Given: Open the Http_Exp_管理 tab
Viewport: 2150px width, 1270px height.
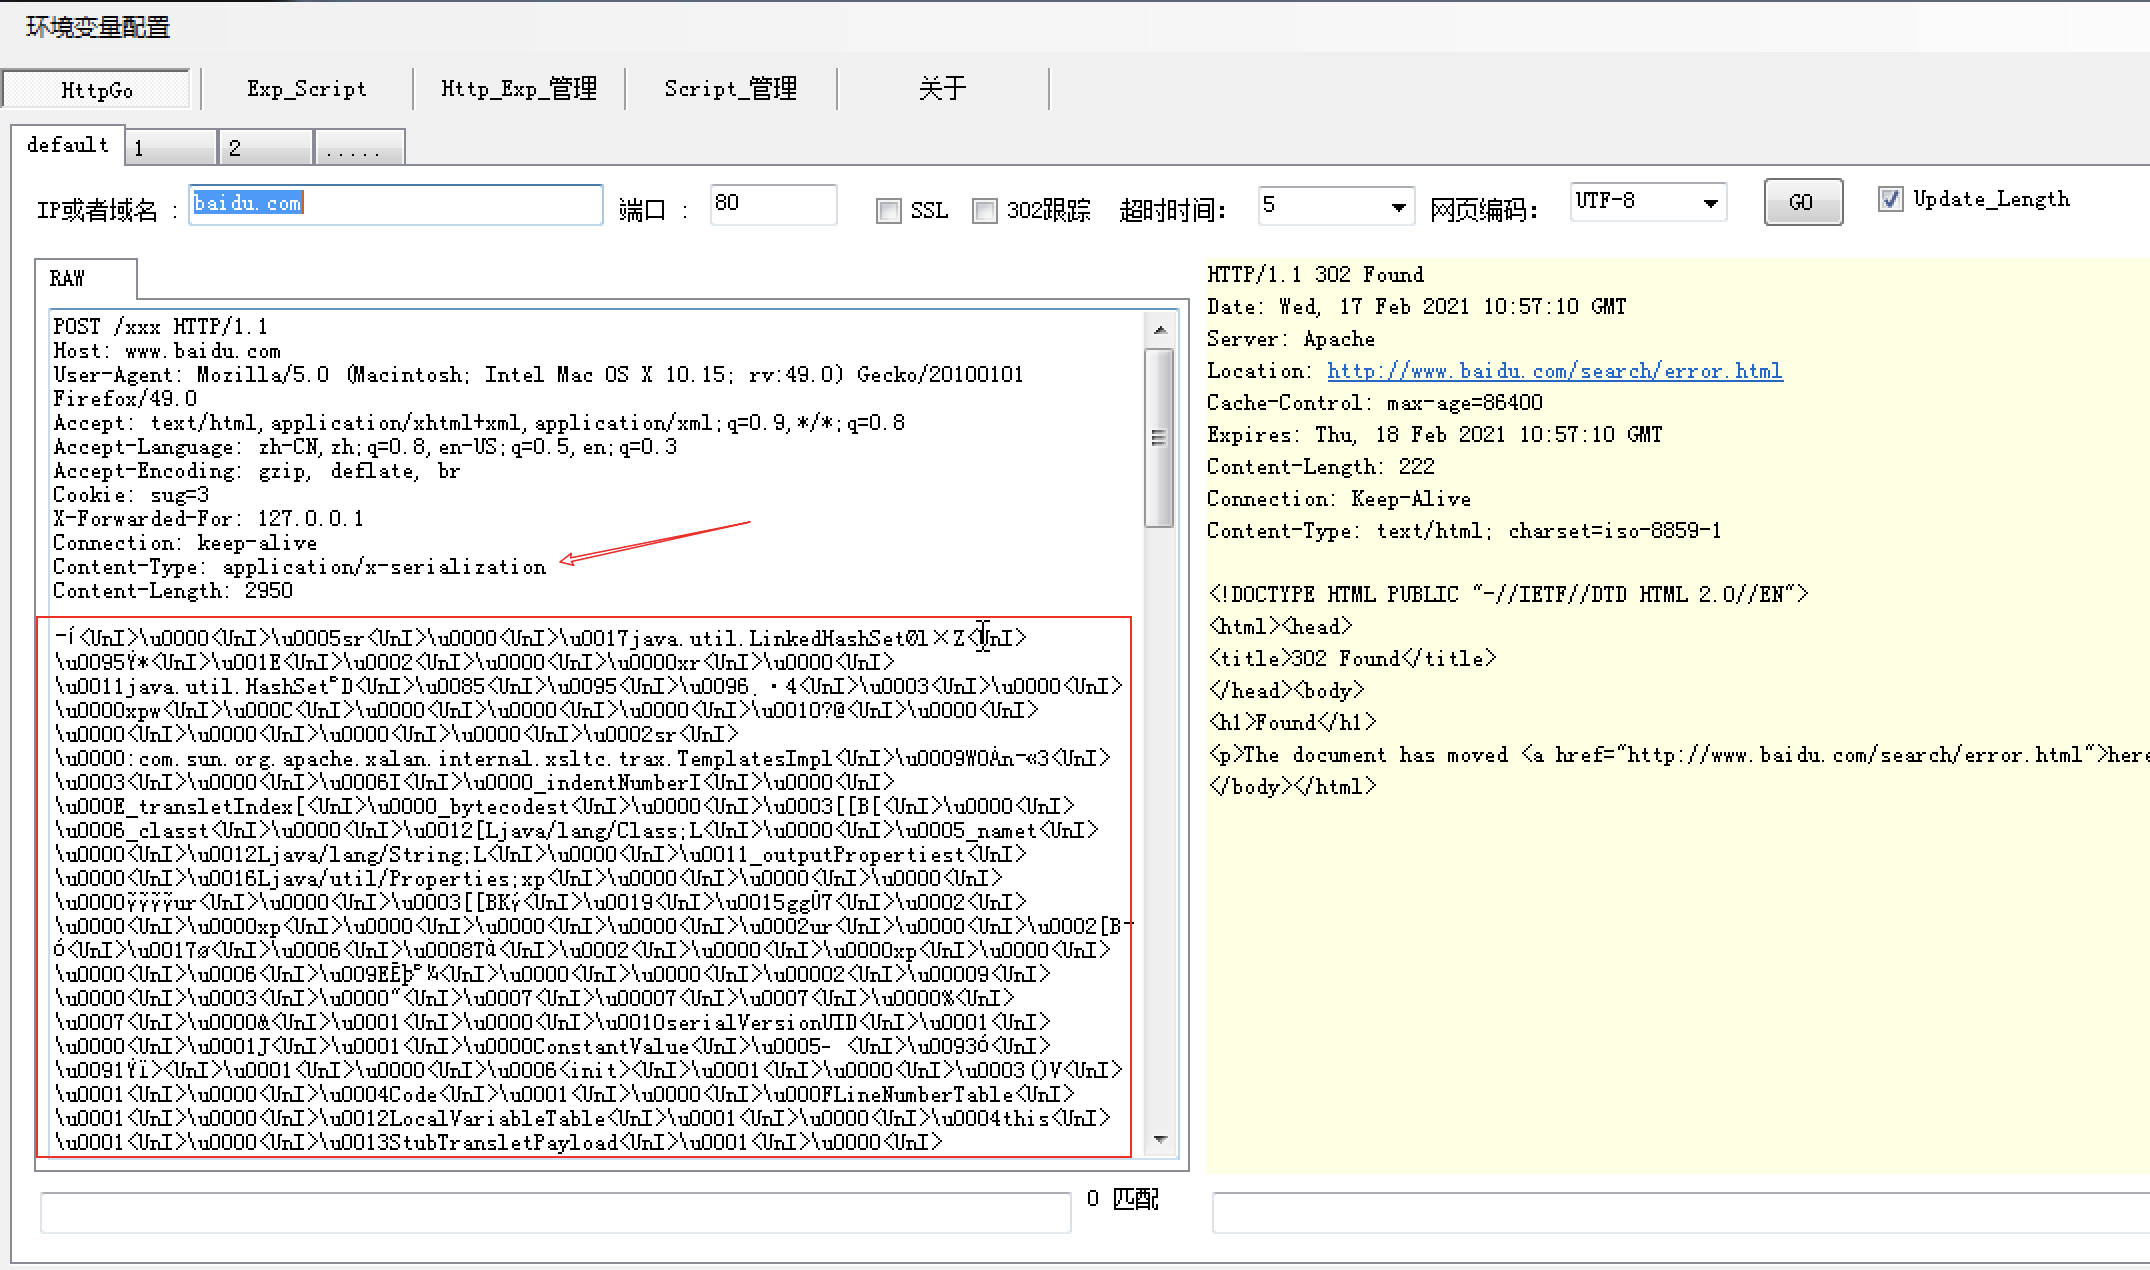Looking at the screenshot, I should click(x=518, y=89).
